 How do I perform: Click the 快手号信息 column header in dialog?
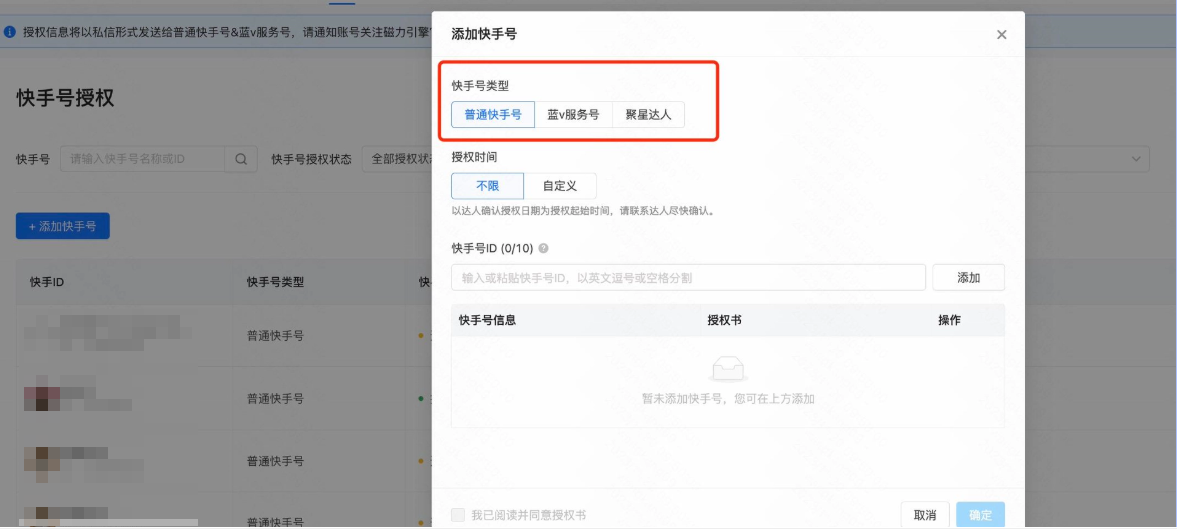487,320
